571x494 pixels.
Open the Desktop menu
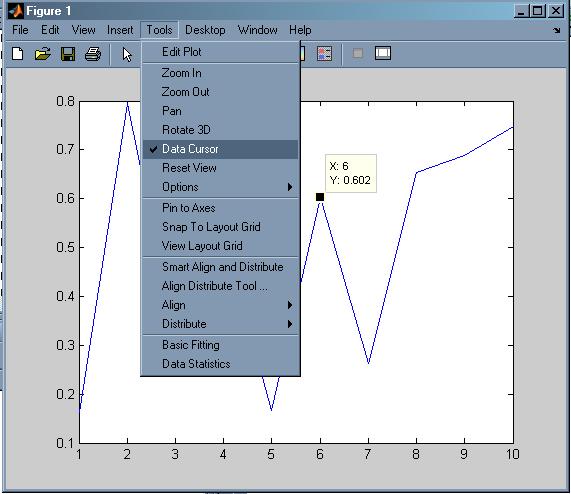point(205,30)
